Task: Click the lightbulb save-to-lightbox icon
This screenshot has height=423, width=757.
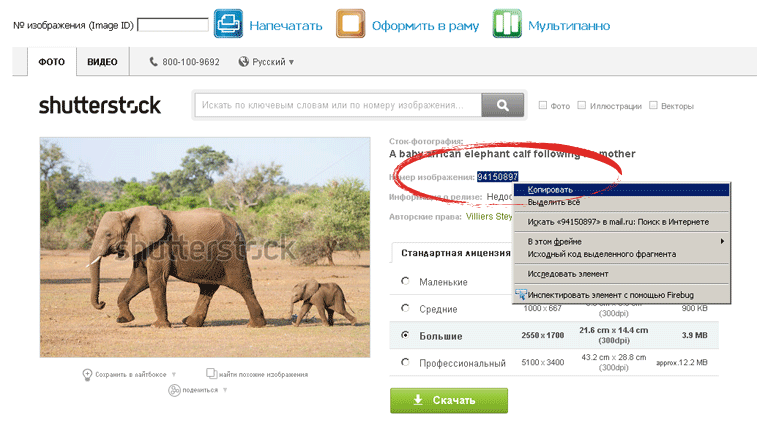Action: point(88,374)
